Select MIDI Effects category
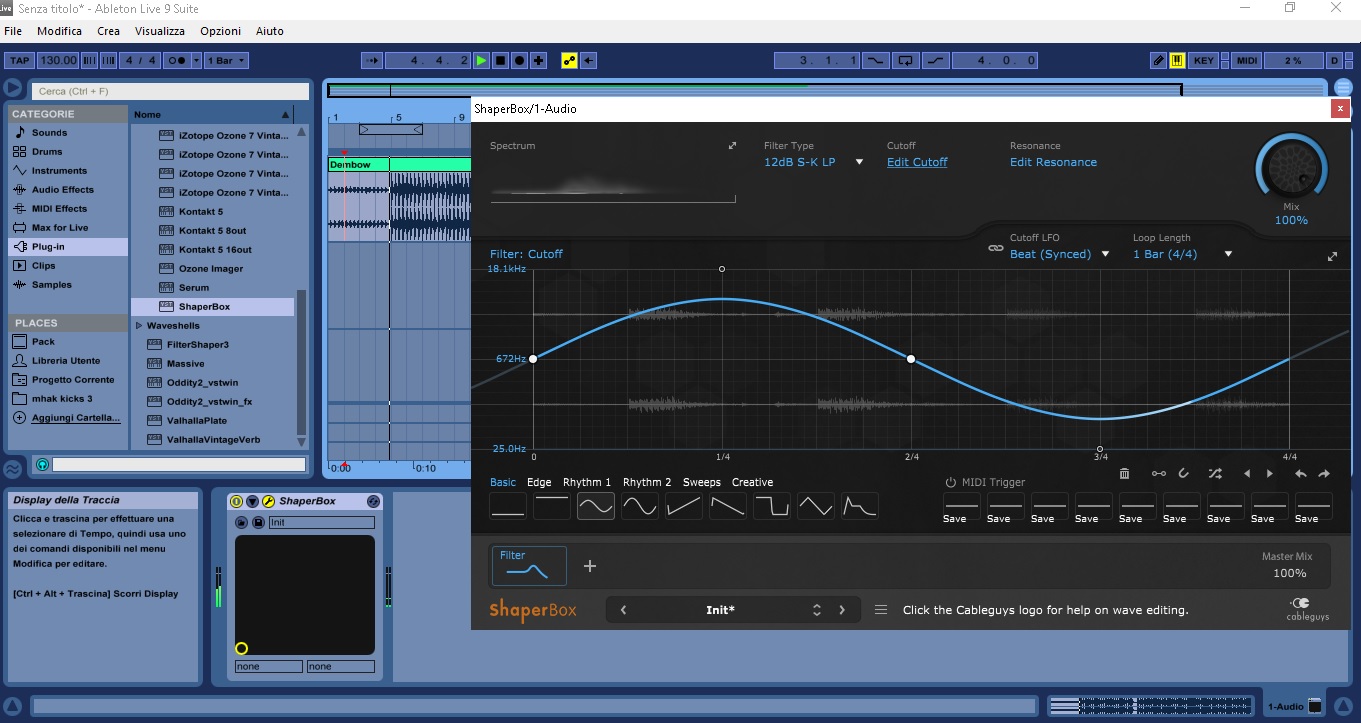Image resolution: width=1361 pixels, height=723 pixels. [x=67, y=209]
